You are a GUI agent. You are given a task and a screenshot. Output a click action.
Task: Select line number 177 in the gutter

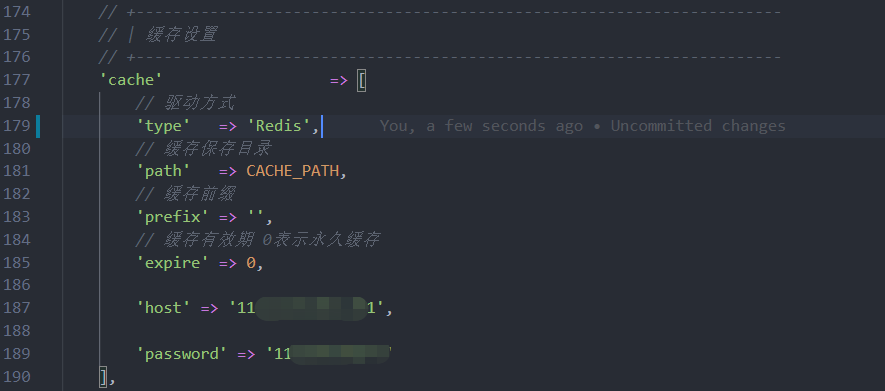16,80
